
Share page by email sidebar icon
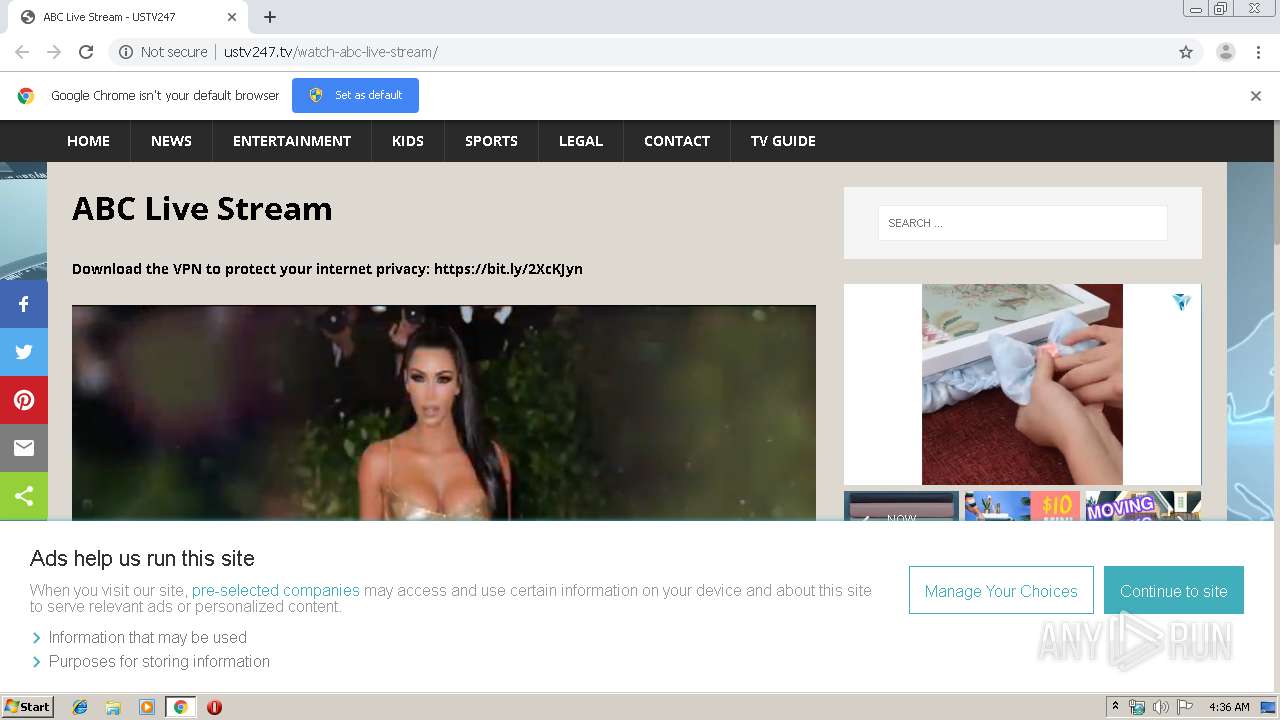click(24, 448)
